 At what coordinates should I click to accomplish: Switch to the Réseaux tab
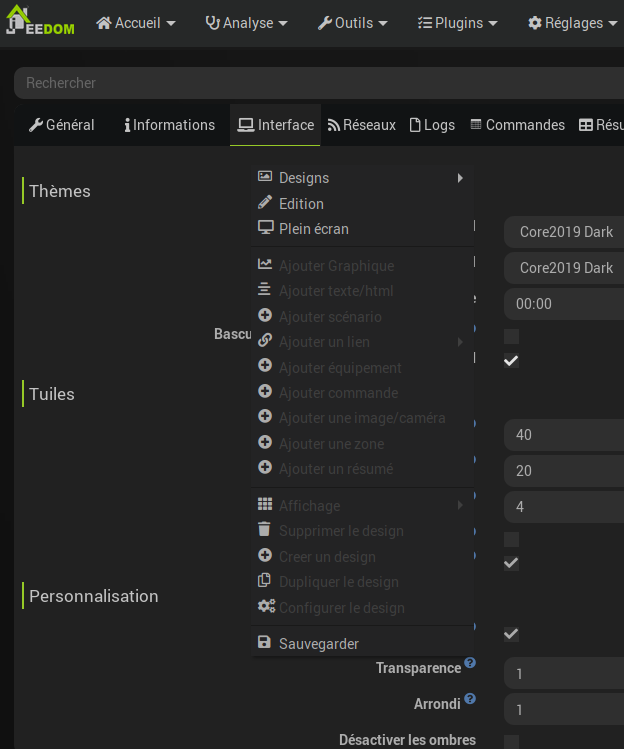tap(361, 125)
